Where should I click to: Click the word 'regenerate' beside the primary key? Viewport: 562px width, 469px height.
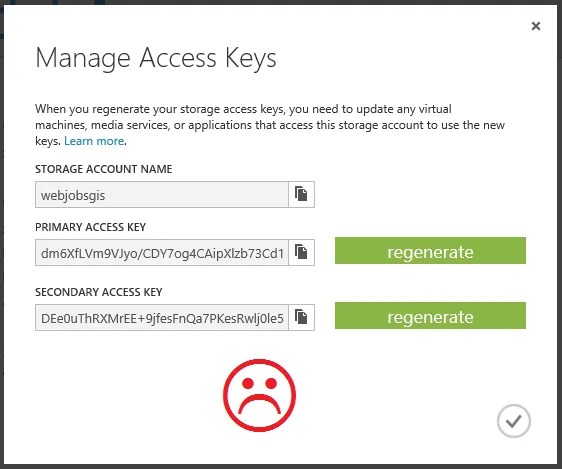430,252
